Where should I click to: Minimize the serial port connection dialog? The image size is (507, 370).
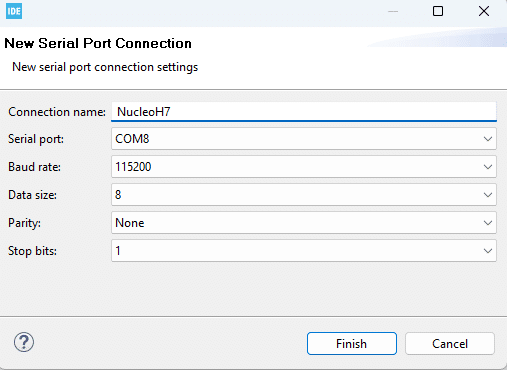point(393,11)
